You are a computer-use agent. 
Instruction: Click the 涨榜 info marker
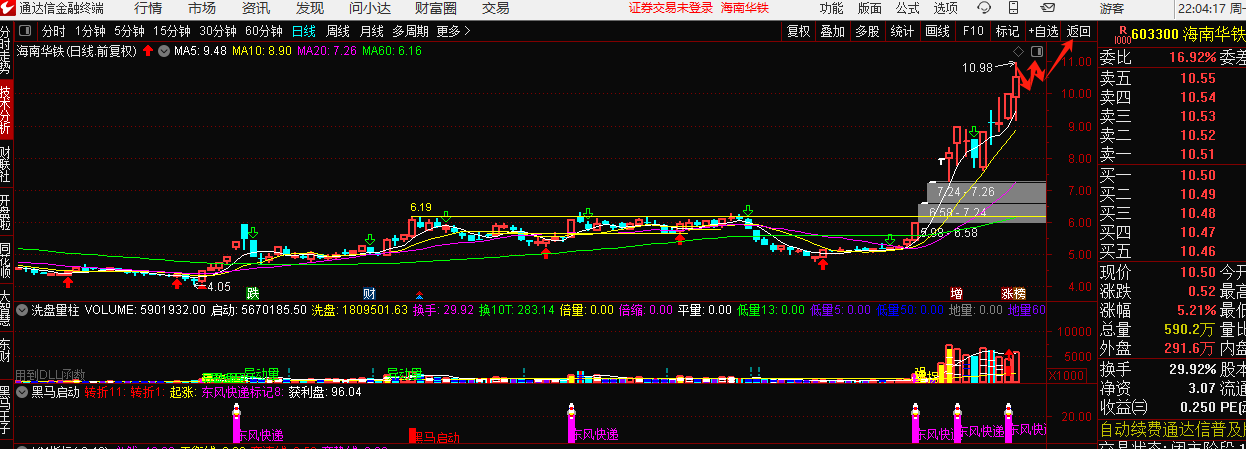[x=1014, y=293]
